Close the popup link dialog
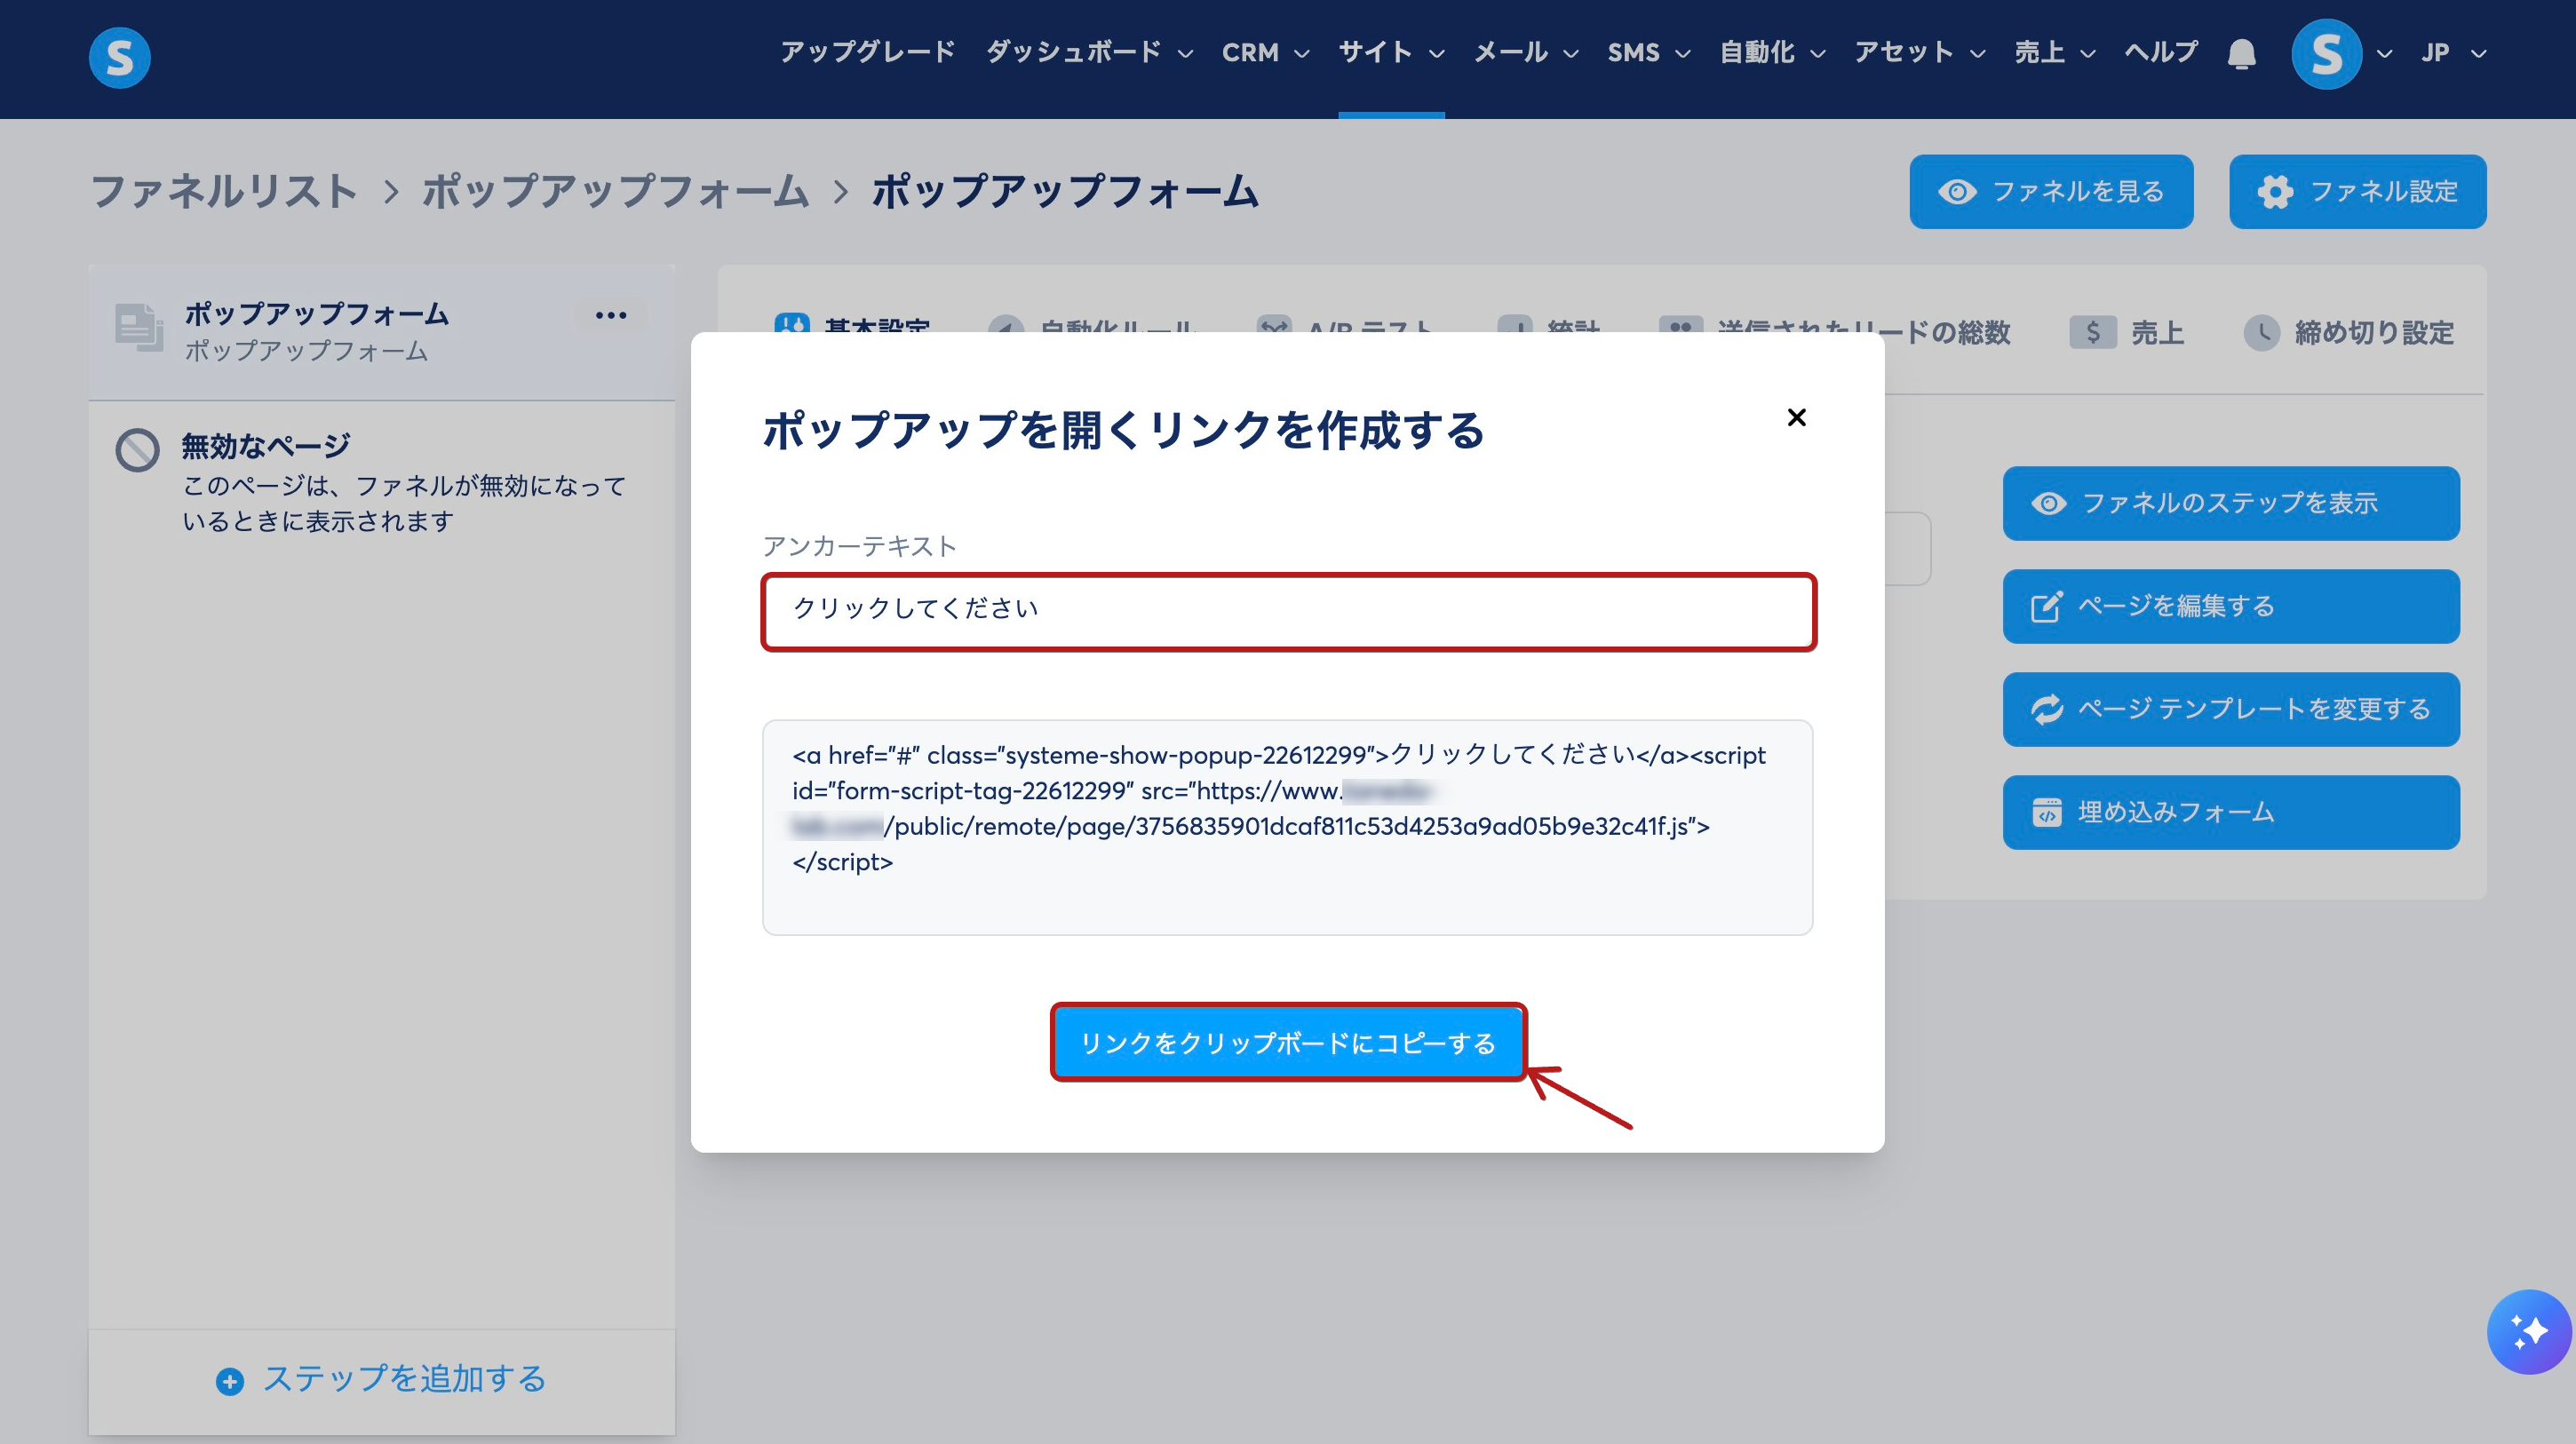This screenshot has width=2576, height=1444. click(x=1796, y=417)
